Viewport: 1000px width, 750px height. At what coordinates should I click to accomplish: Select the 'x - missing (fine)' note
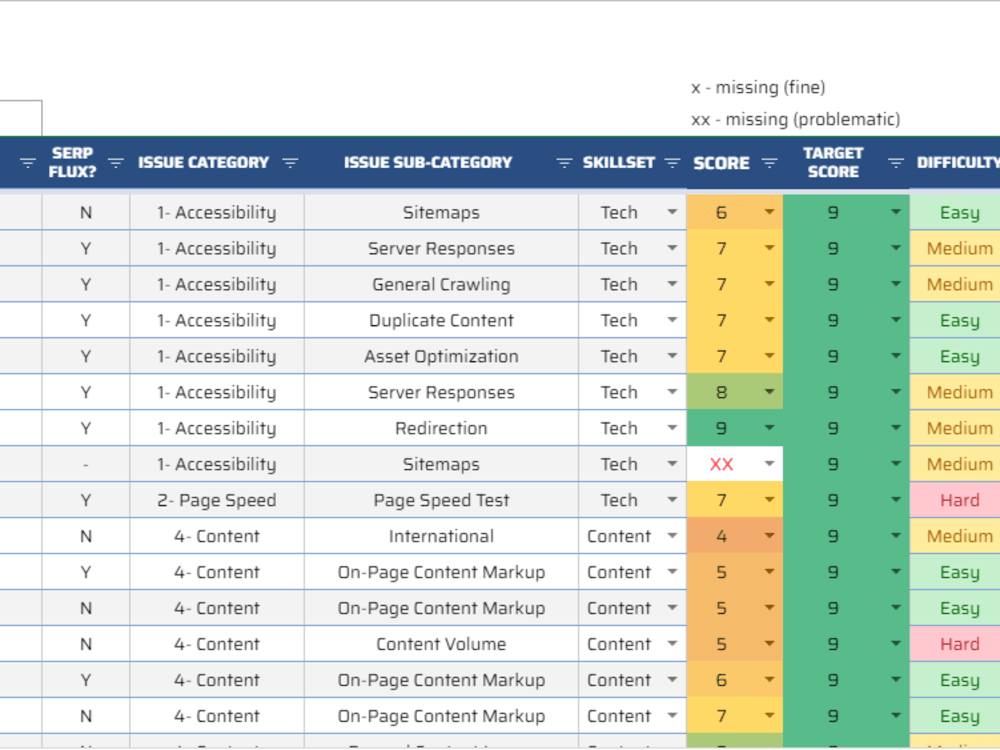(758, 87)
